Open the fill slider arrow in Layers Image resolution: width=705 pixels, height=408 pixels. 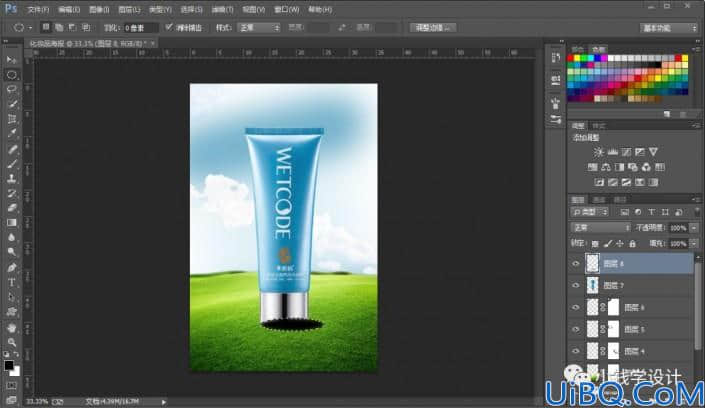[694, 244]
